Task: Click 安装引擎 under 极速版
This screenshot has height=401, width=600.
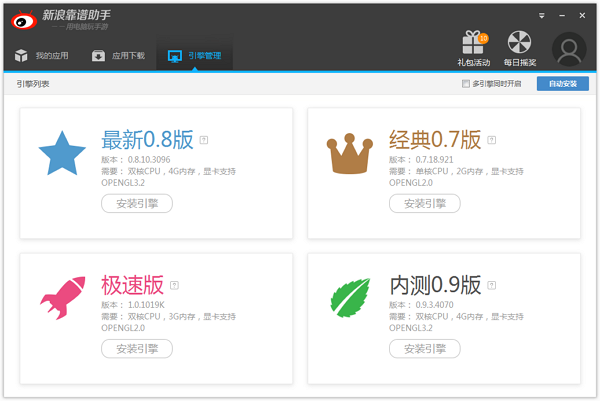Action: point(137,349)
